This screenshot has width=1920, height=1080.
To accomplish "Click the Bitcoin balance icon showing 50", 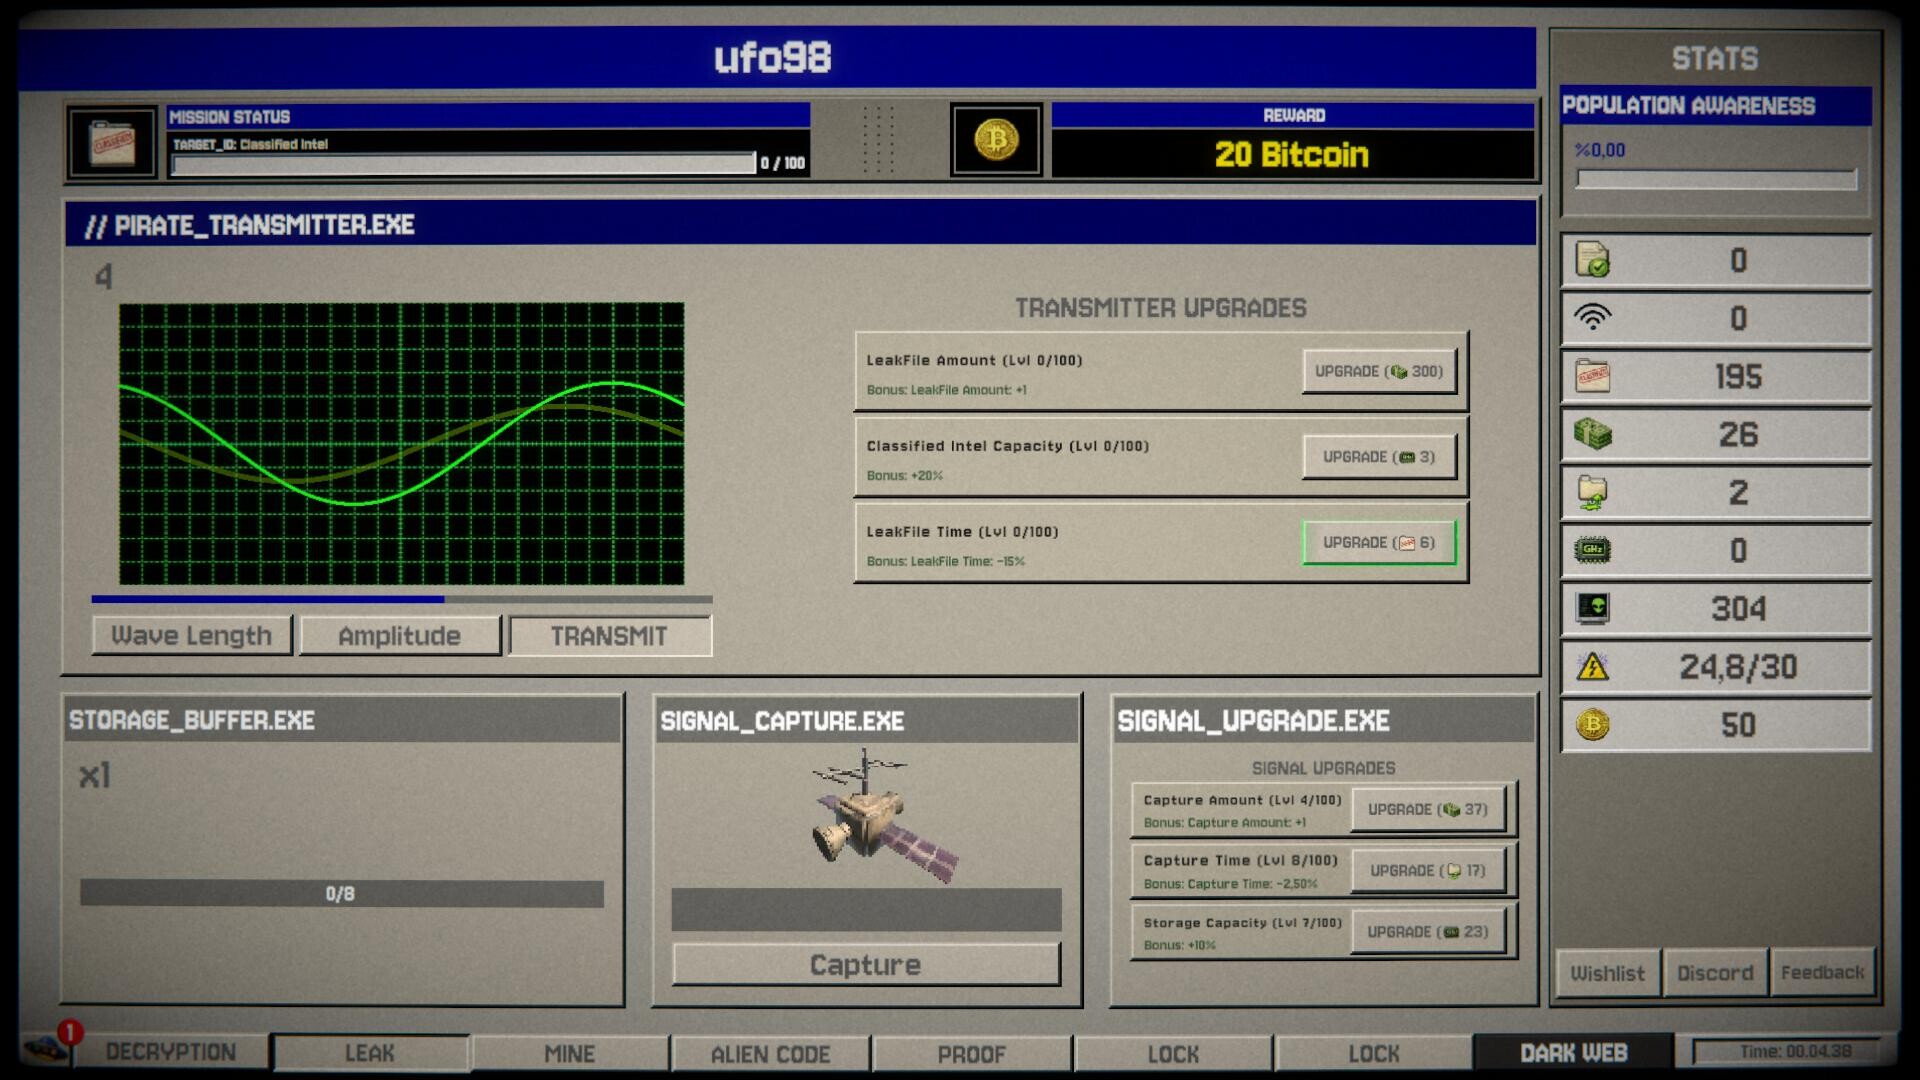I will click(x=1592, y=724).
